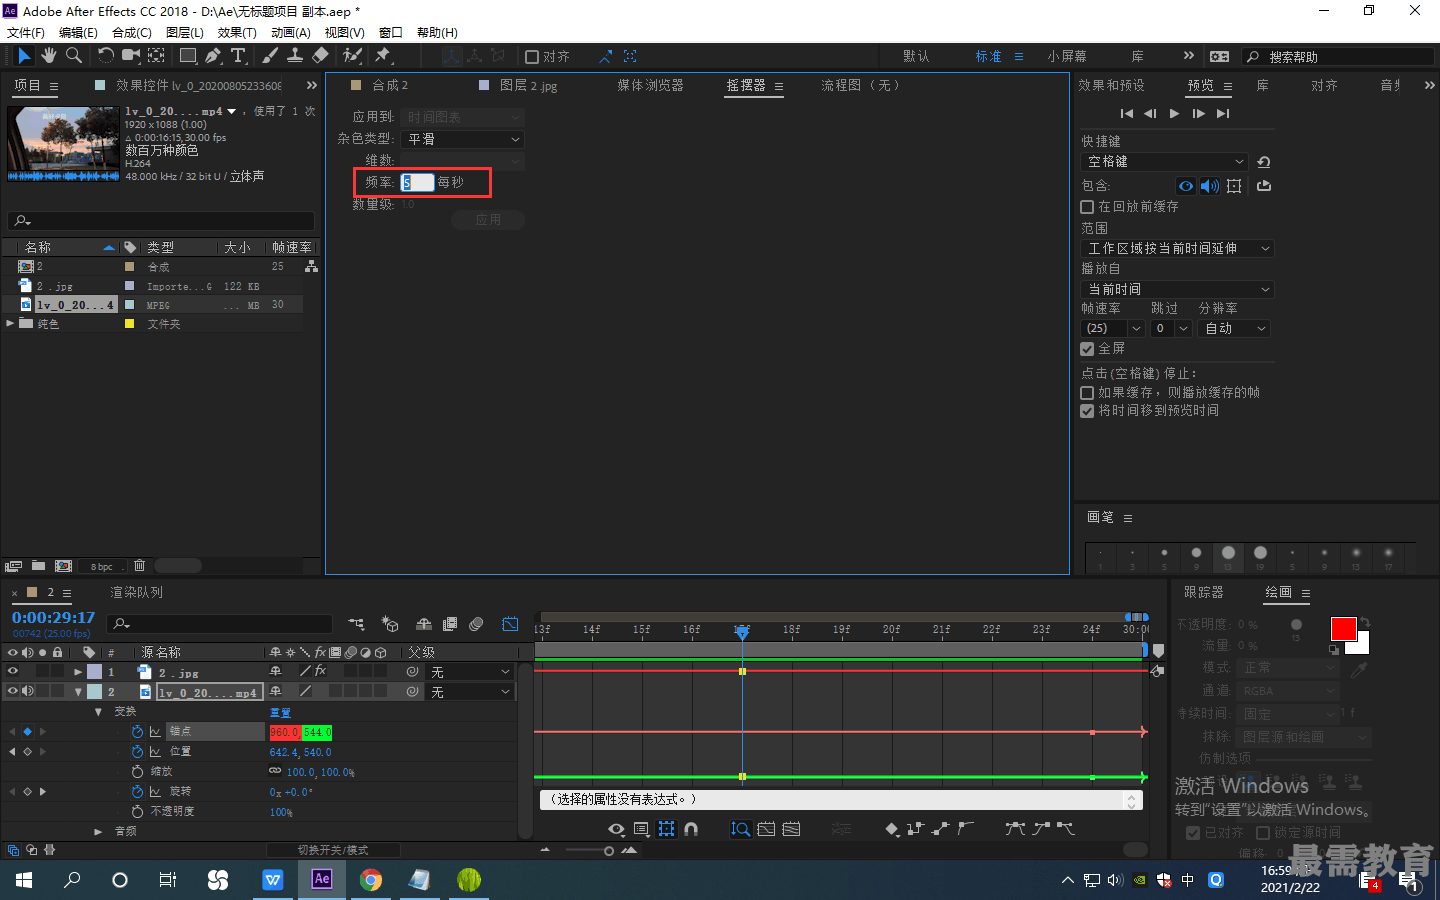Uncheck the 全屏 checkbox
The image size is (1440, 900).
pyautogui.click(x=1087, y=349)
